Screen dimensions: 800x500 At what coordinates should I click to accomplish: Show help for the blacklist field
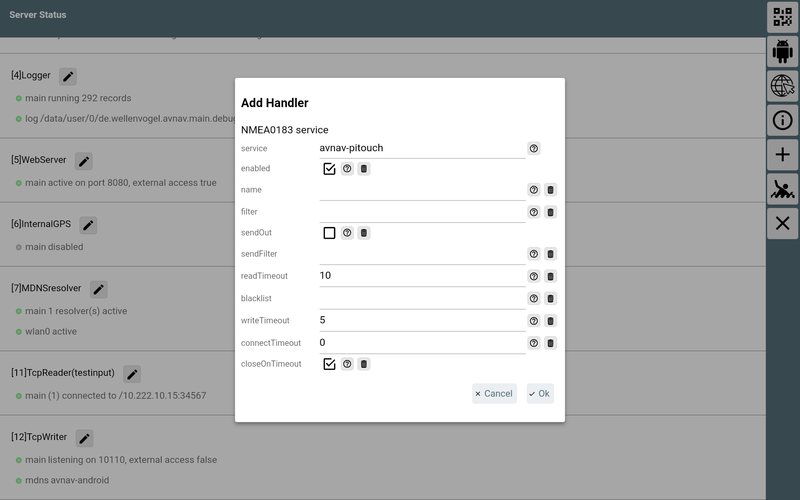tap(534, 298)
